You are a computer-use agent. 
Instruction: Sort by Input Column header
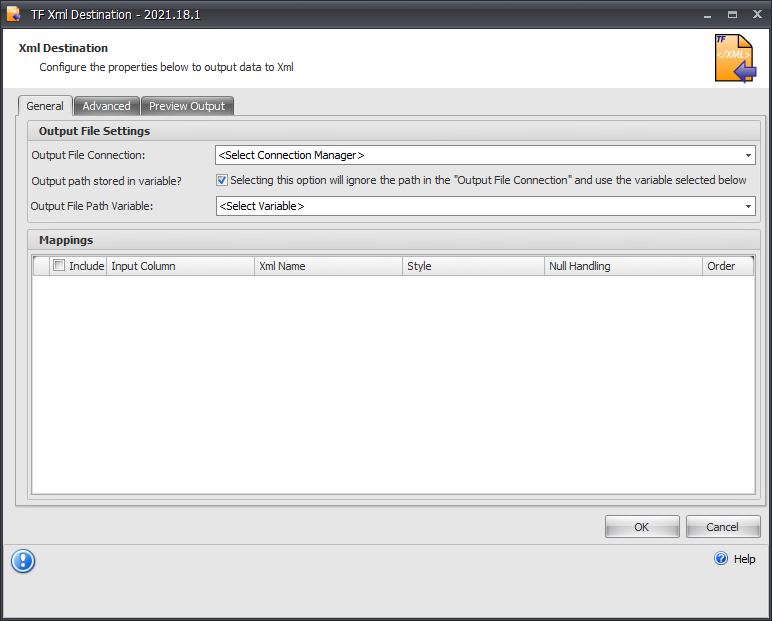180,266
